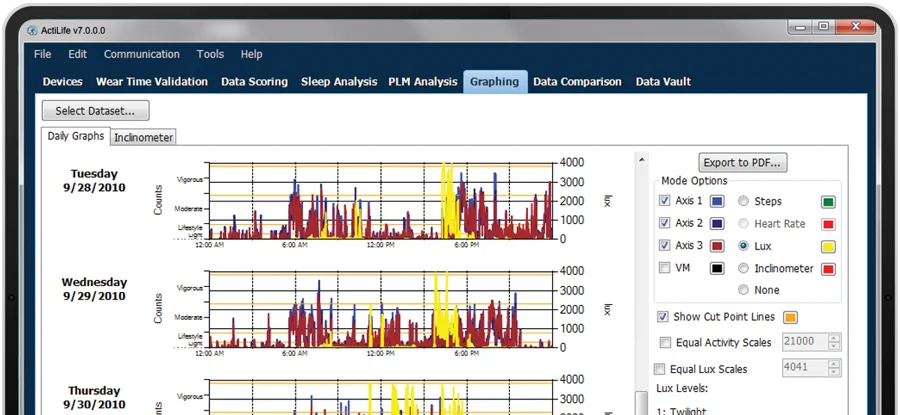Open the Lux yellow color swatch
The height and width of the screenshot is (415, 900).
pyautogui.click(x=827, y=246)
